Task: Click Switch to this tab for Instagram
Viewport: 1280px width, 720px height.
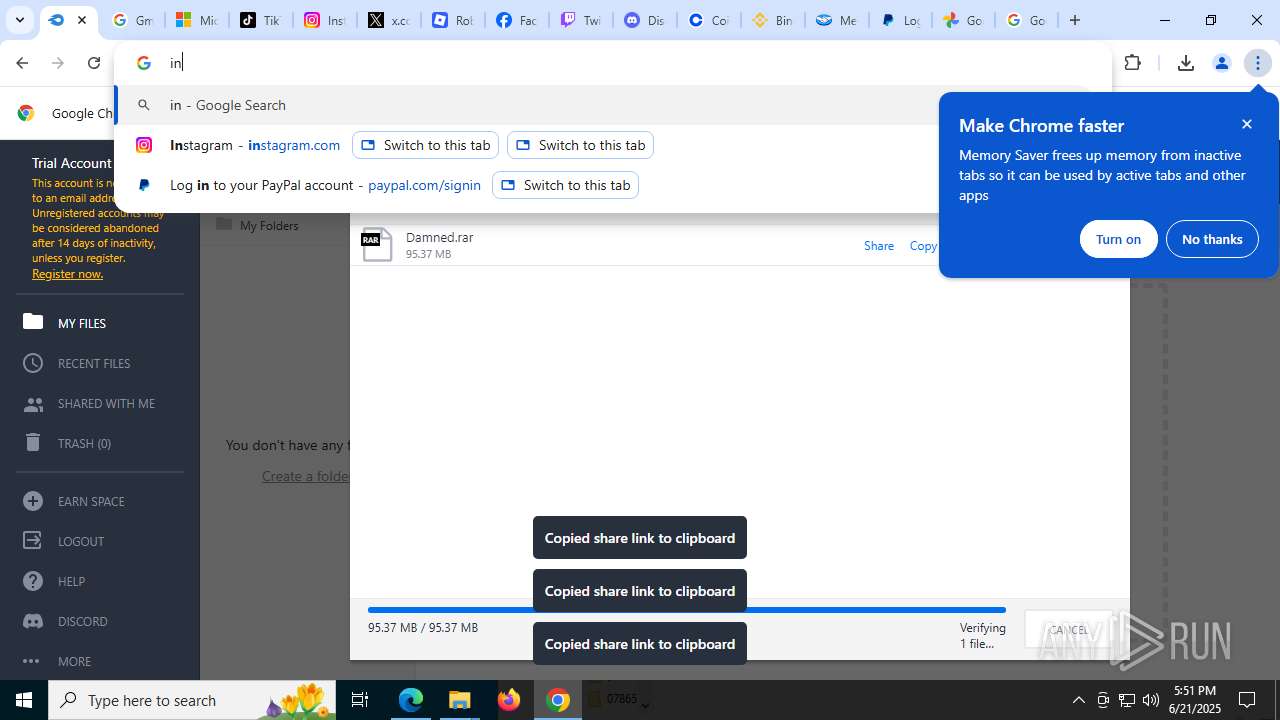Action: (426, 145)
